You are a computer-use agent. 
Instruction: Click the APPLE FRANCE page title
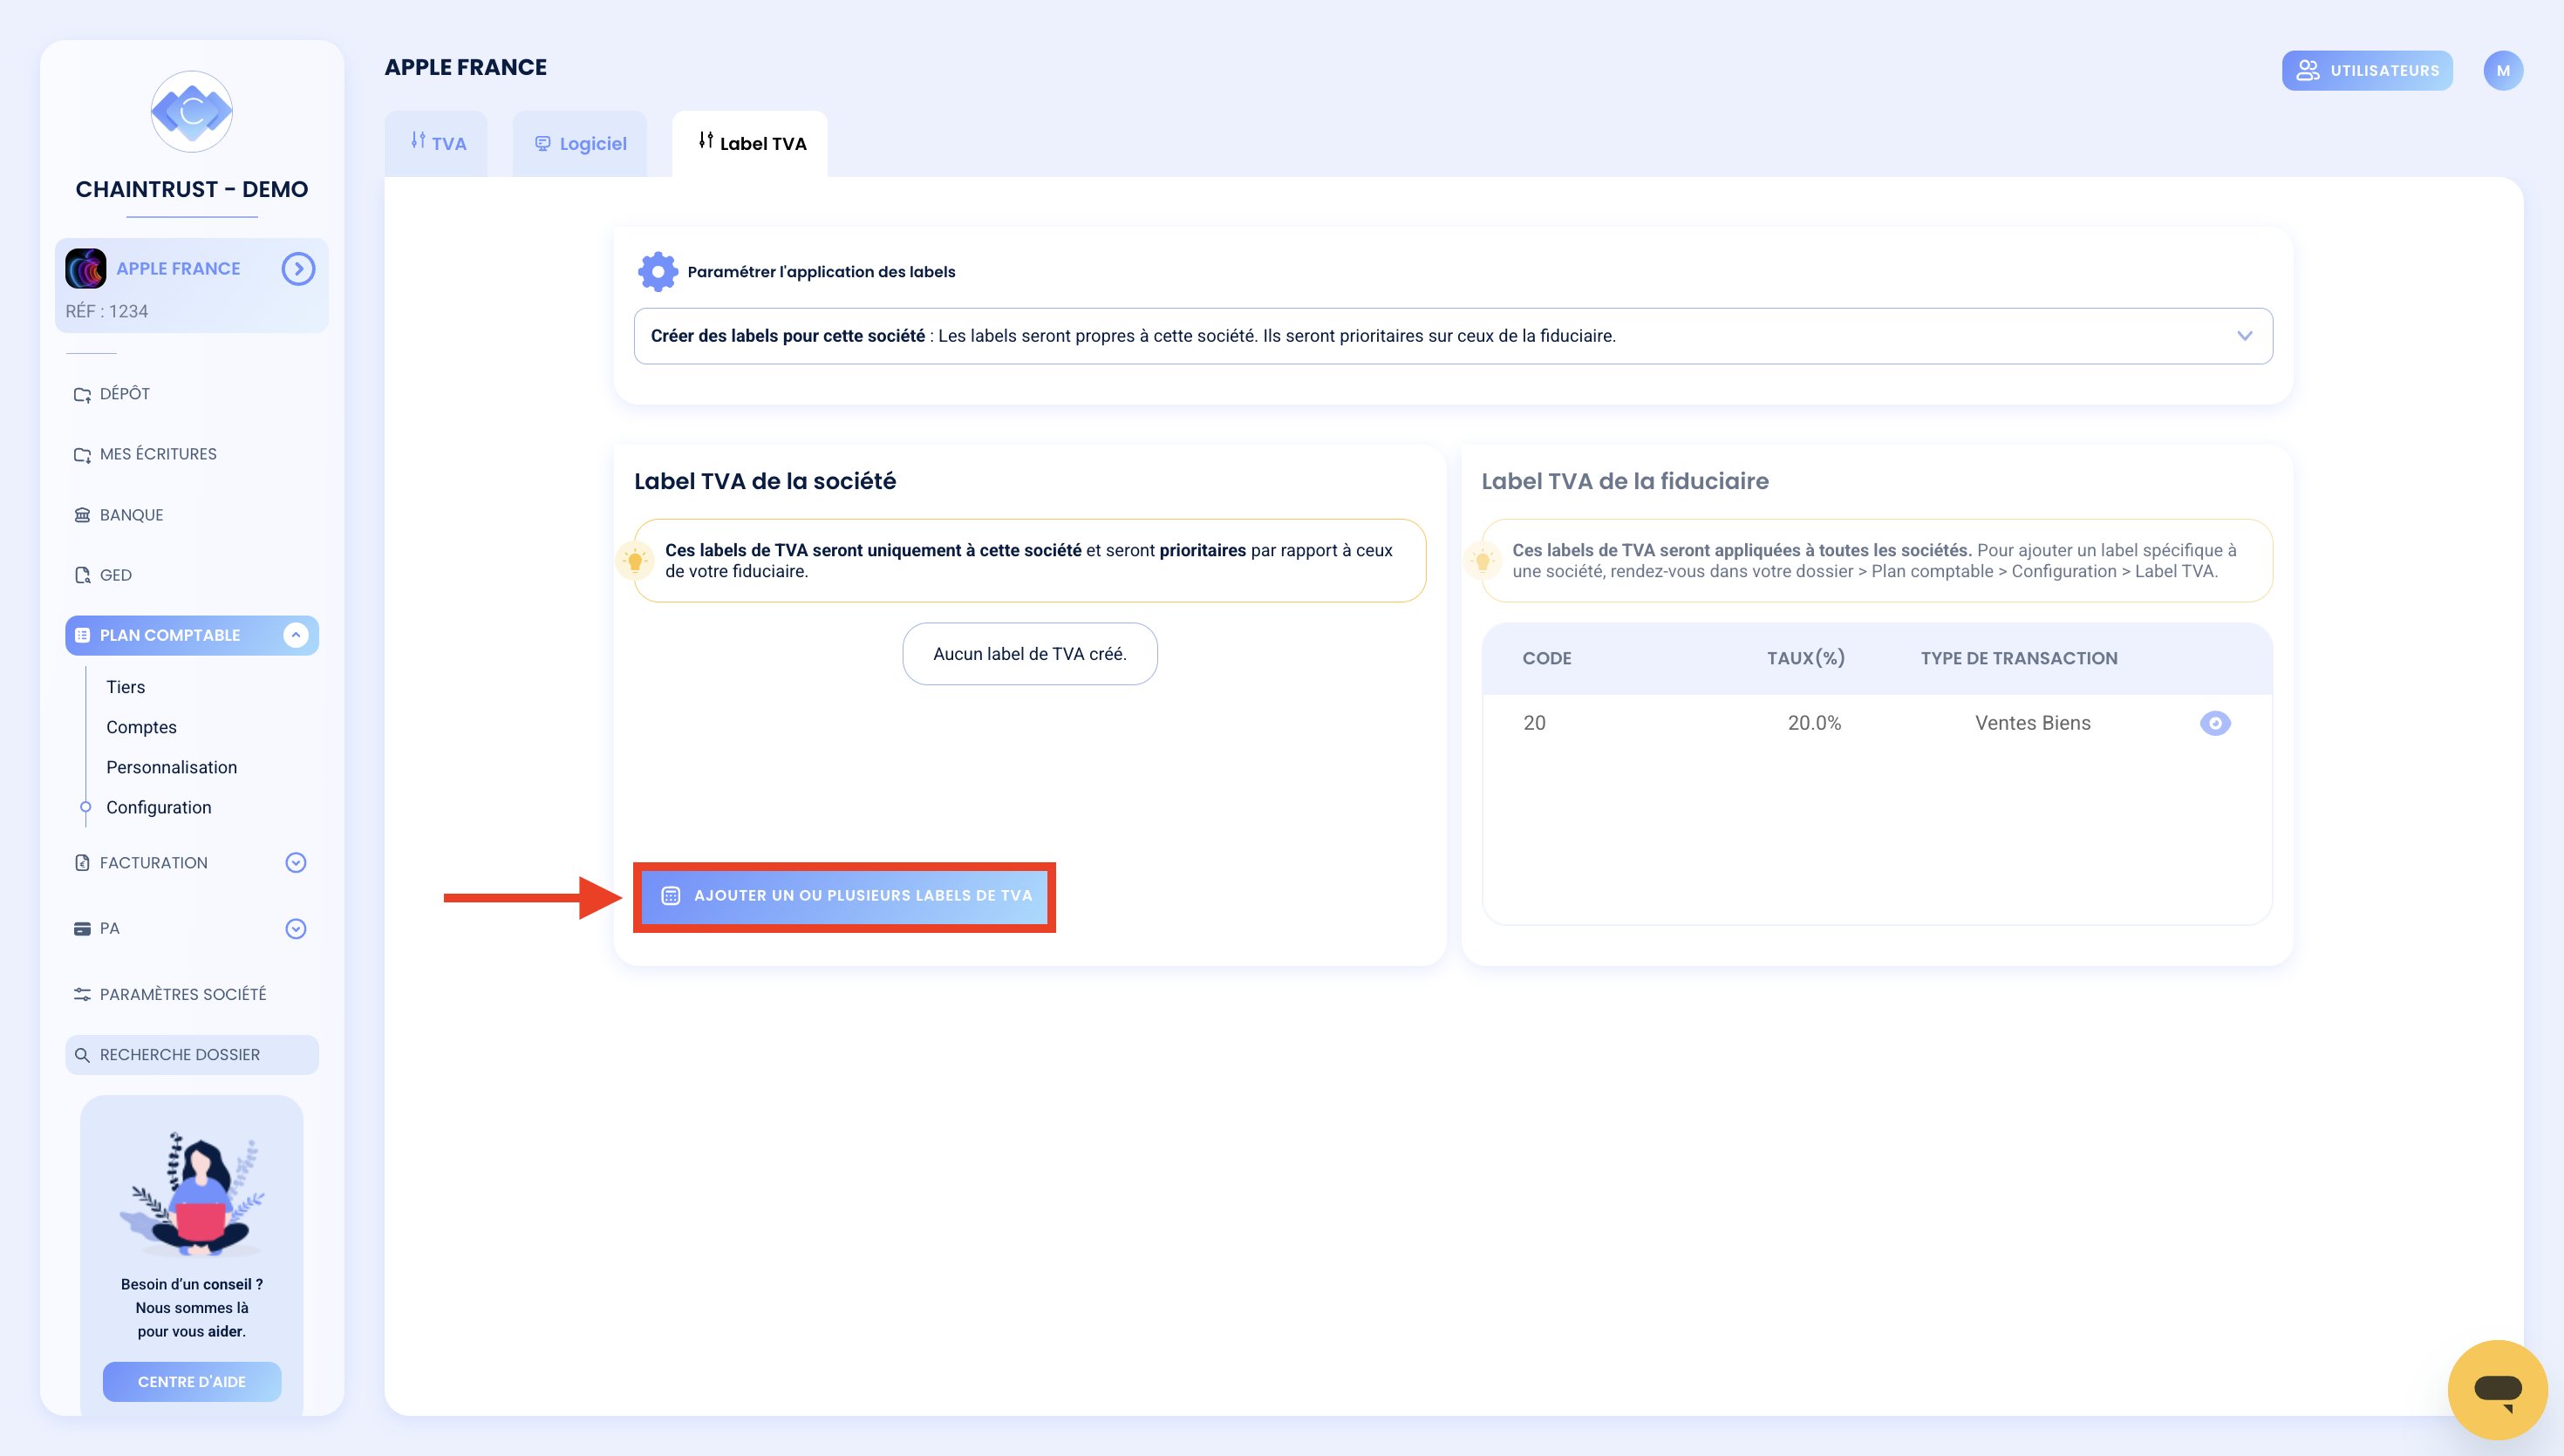coord(466,67)
